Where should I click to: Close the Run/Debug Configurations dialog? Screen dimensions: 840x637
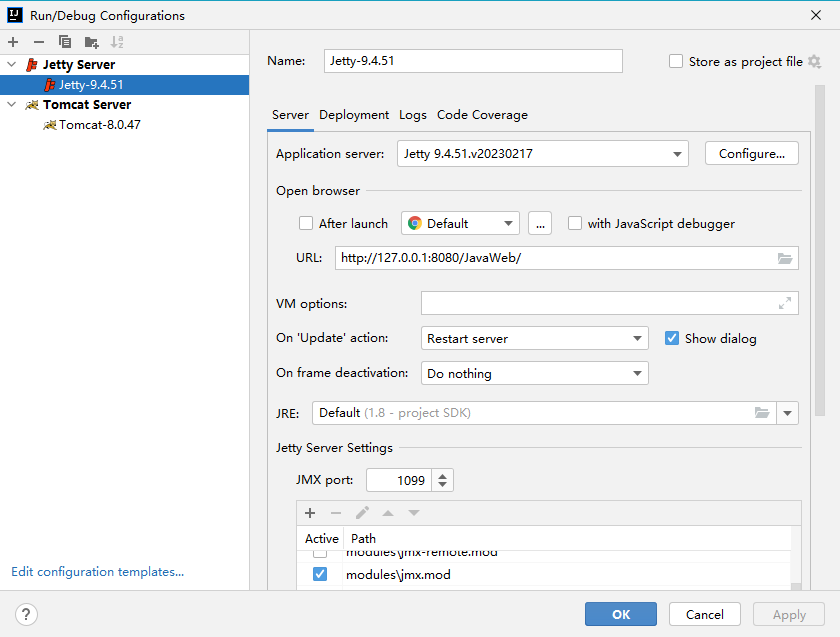point(815,15)
